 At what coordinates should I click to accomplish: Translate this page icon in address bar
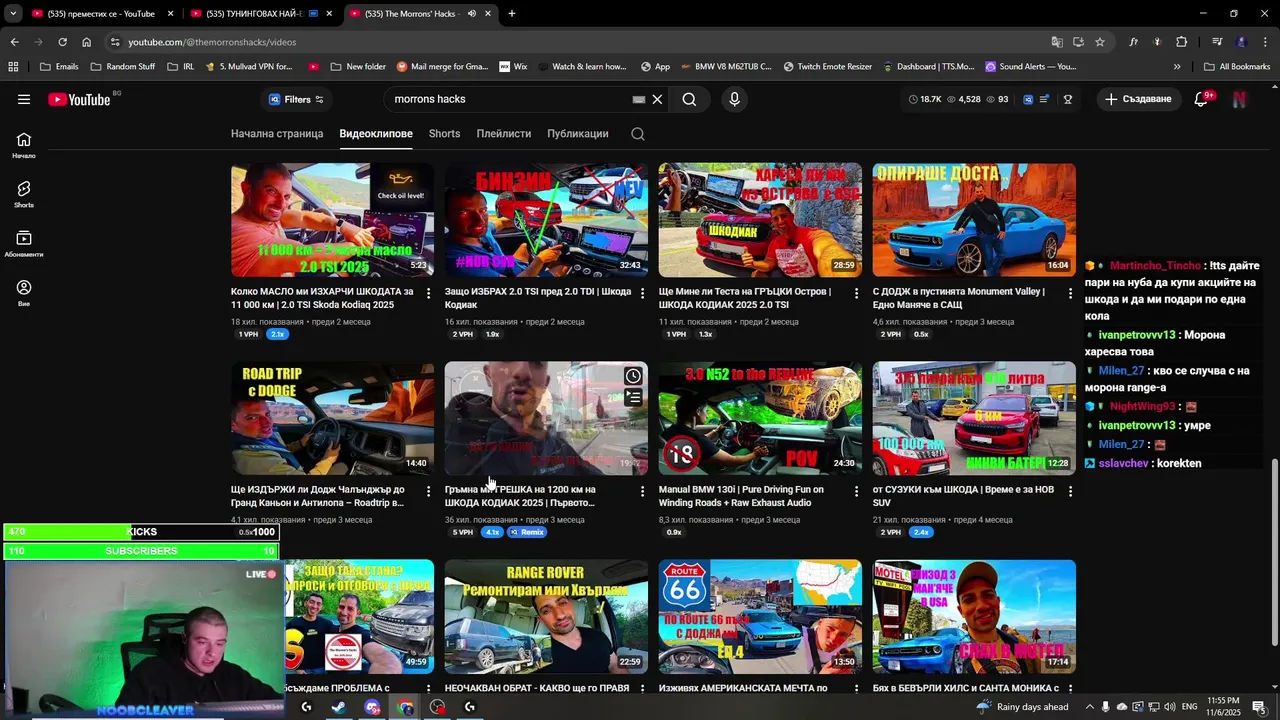1057,42
